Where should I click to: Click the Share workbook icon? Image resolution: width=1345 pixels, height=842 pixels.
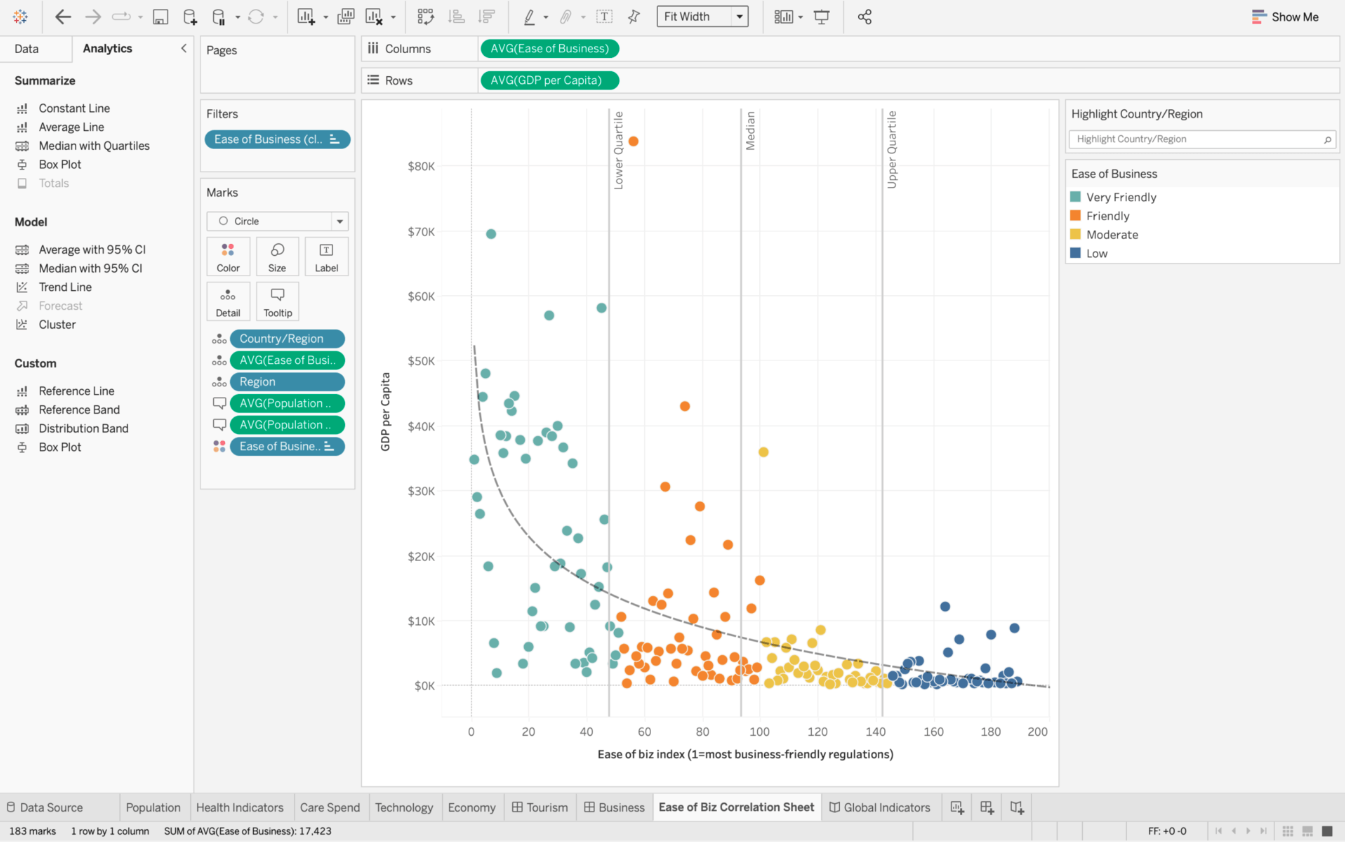[864, 17]
